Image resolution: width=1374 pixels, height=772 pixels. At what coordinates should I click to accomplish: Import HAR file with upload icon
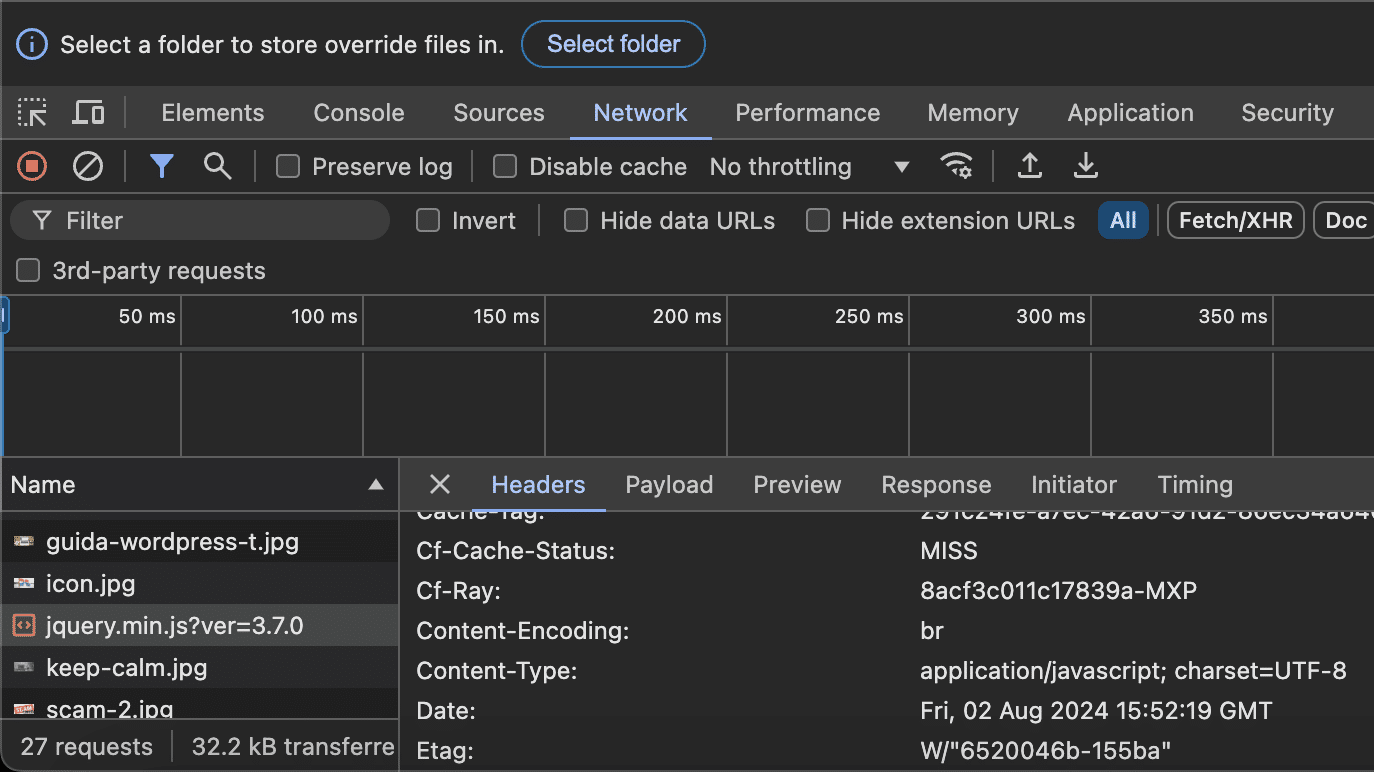[x=1029, y=166]
